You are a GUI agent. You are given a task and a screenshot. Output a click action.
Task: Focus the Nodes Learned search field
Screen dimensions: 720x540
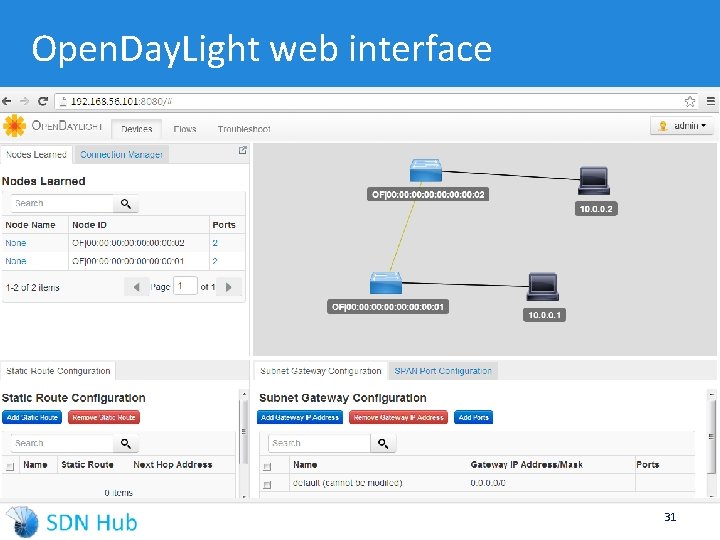coord(62,203)
